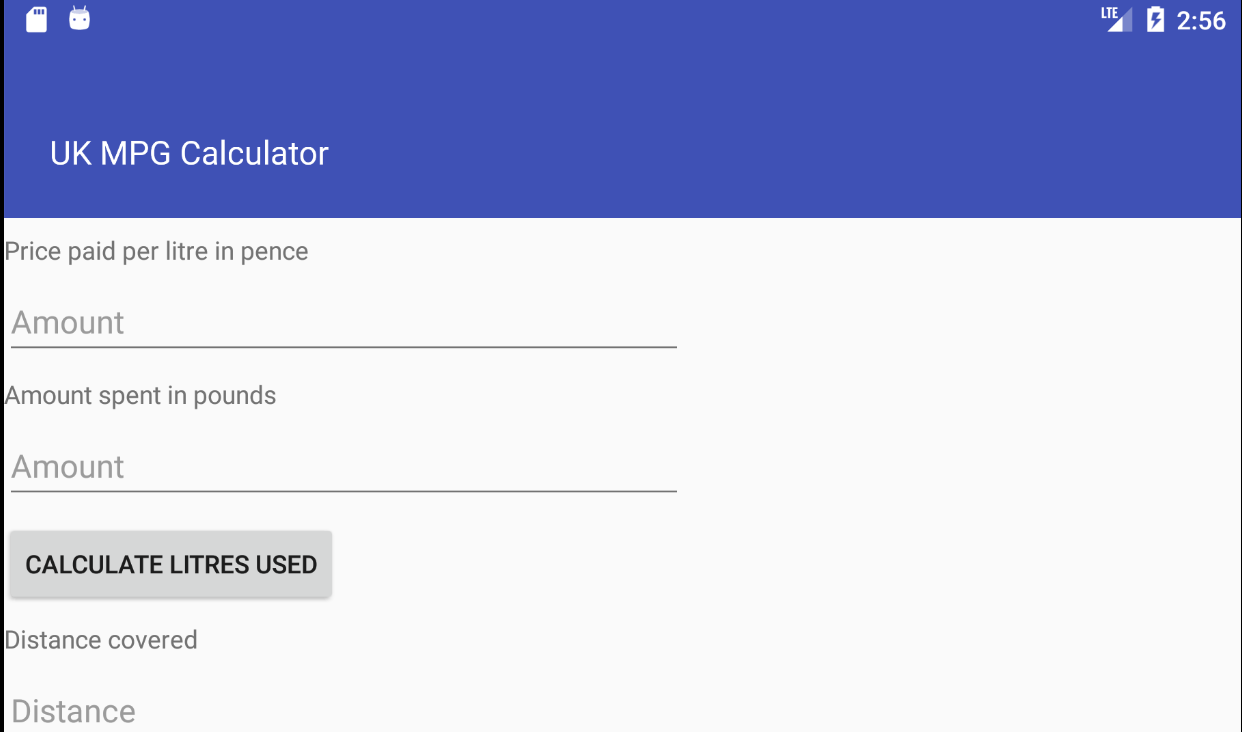Image resolution: width=1242 pixels, height=732 pixels.
Task: Tap the 'Amount' hint under pounds label
Action: (68, 467)
